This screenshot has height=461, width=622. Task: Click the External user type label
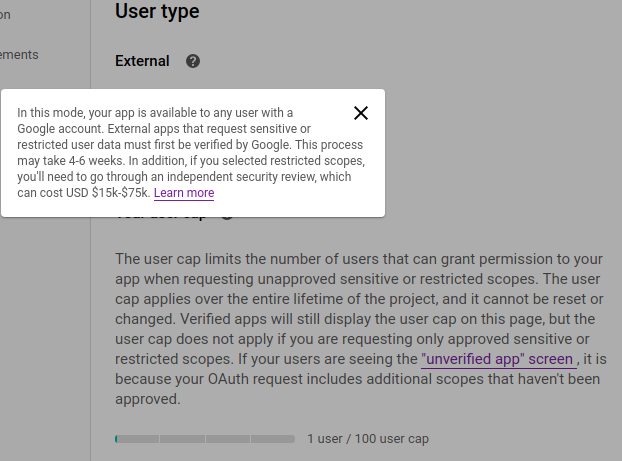click(x=142, y=61)
